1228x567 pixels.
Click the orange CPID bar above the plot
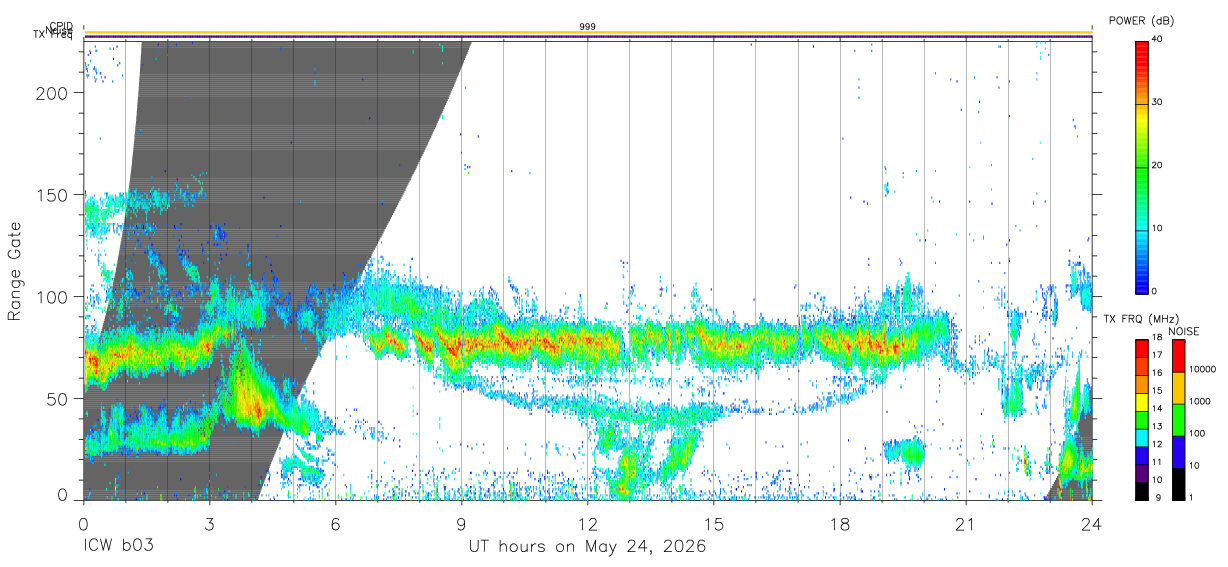587,32
